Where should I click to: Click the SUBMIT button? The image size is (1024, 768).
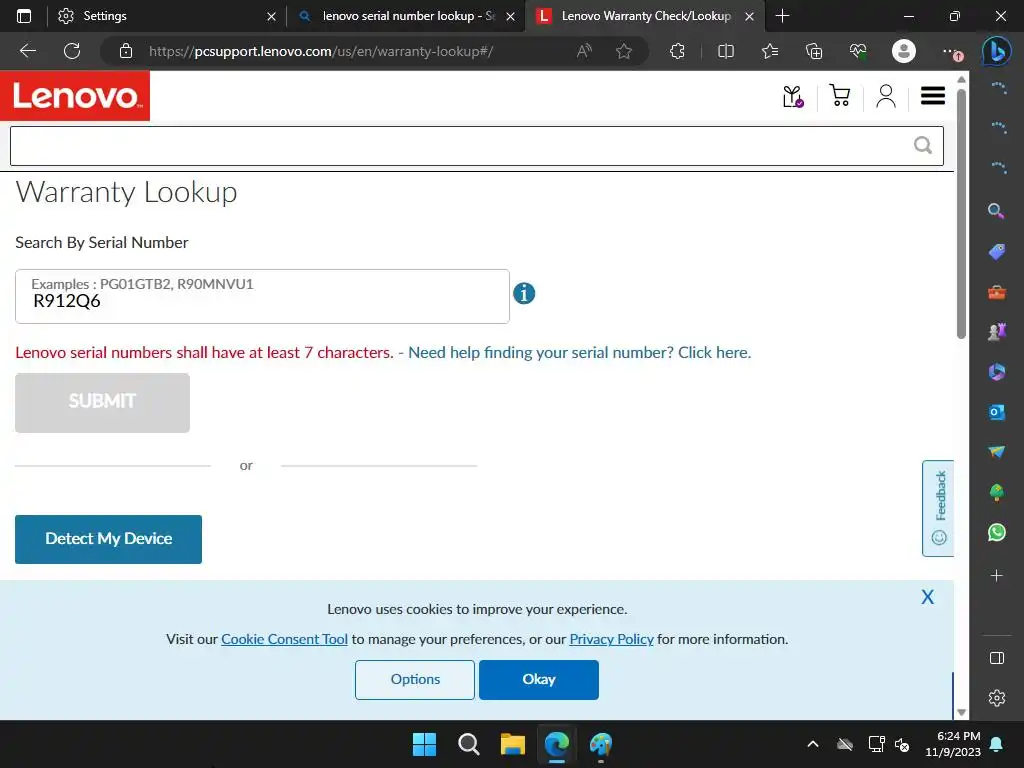103,403
